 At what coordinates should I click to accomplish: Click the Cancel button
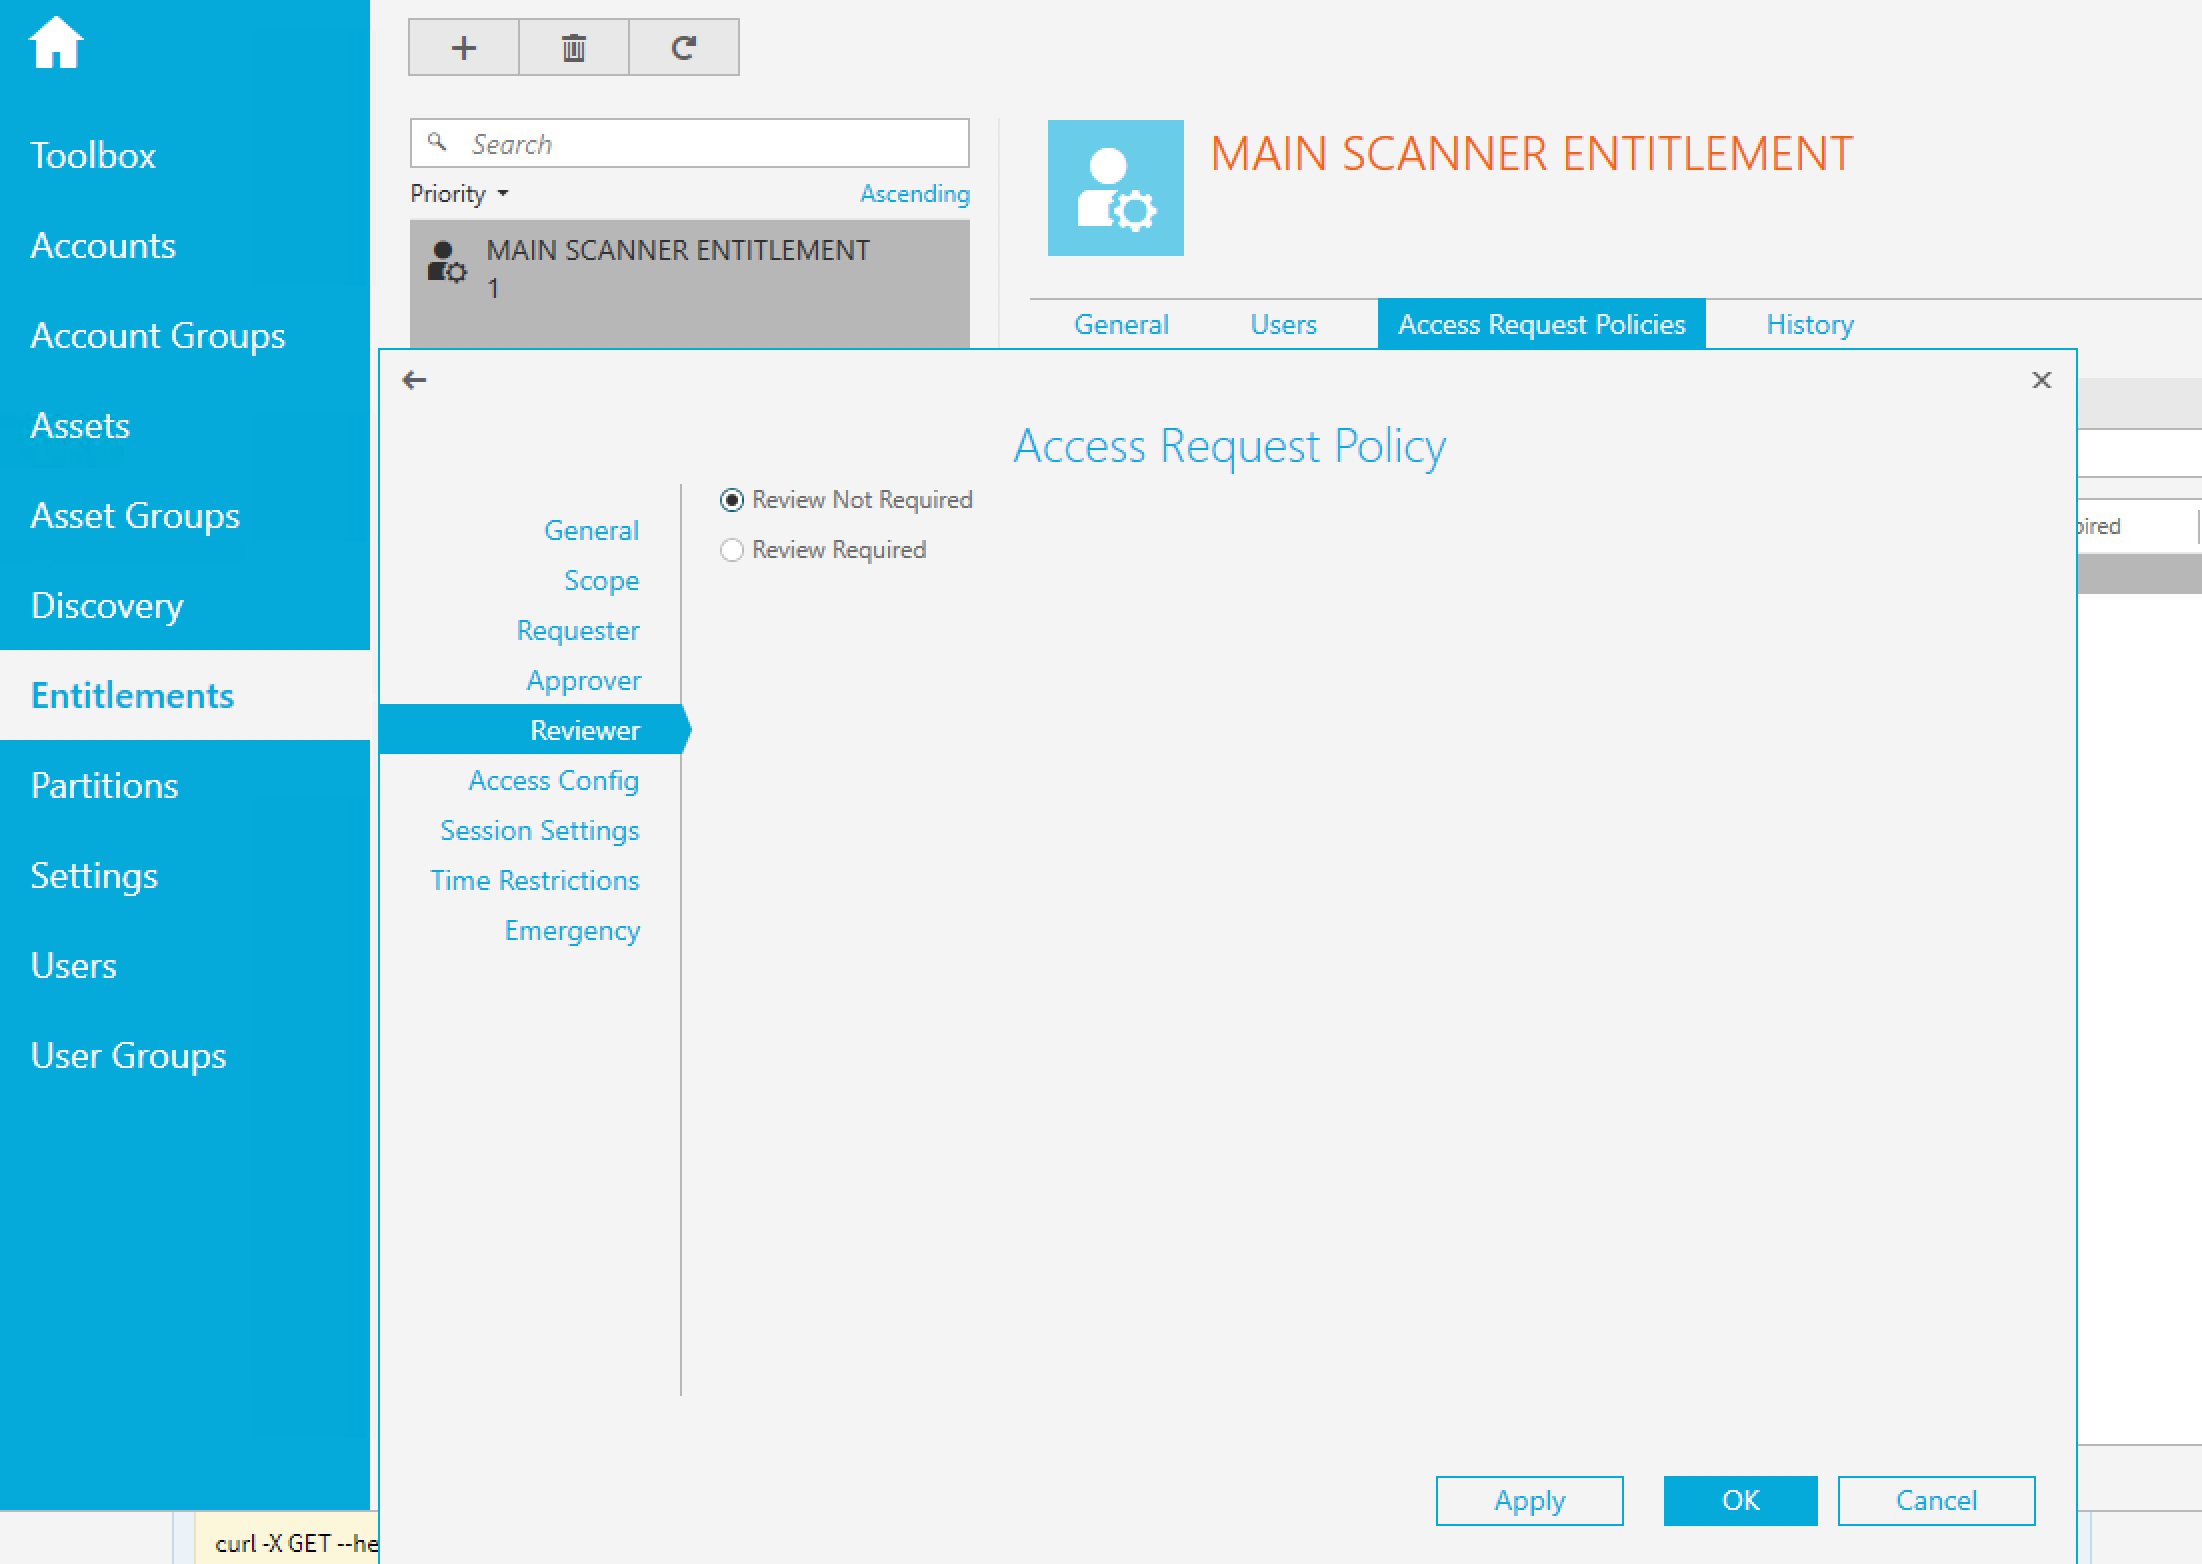pyautogui.click(x=1935, y=1500)
